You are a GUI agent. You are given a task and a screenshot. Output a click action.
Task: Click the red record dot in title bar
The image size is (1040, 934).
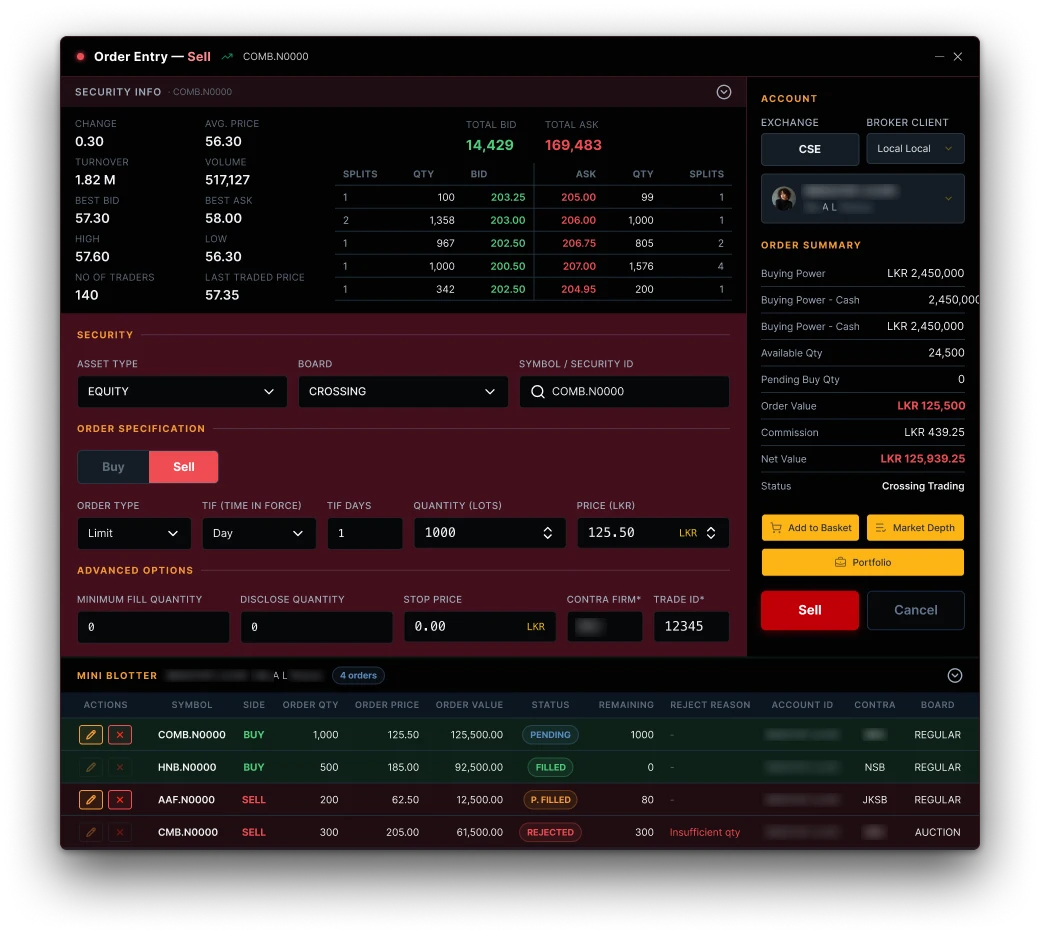80,56
